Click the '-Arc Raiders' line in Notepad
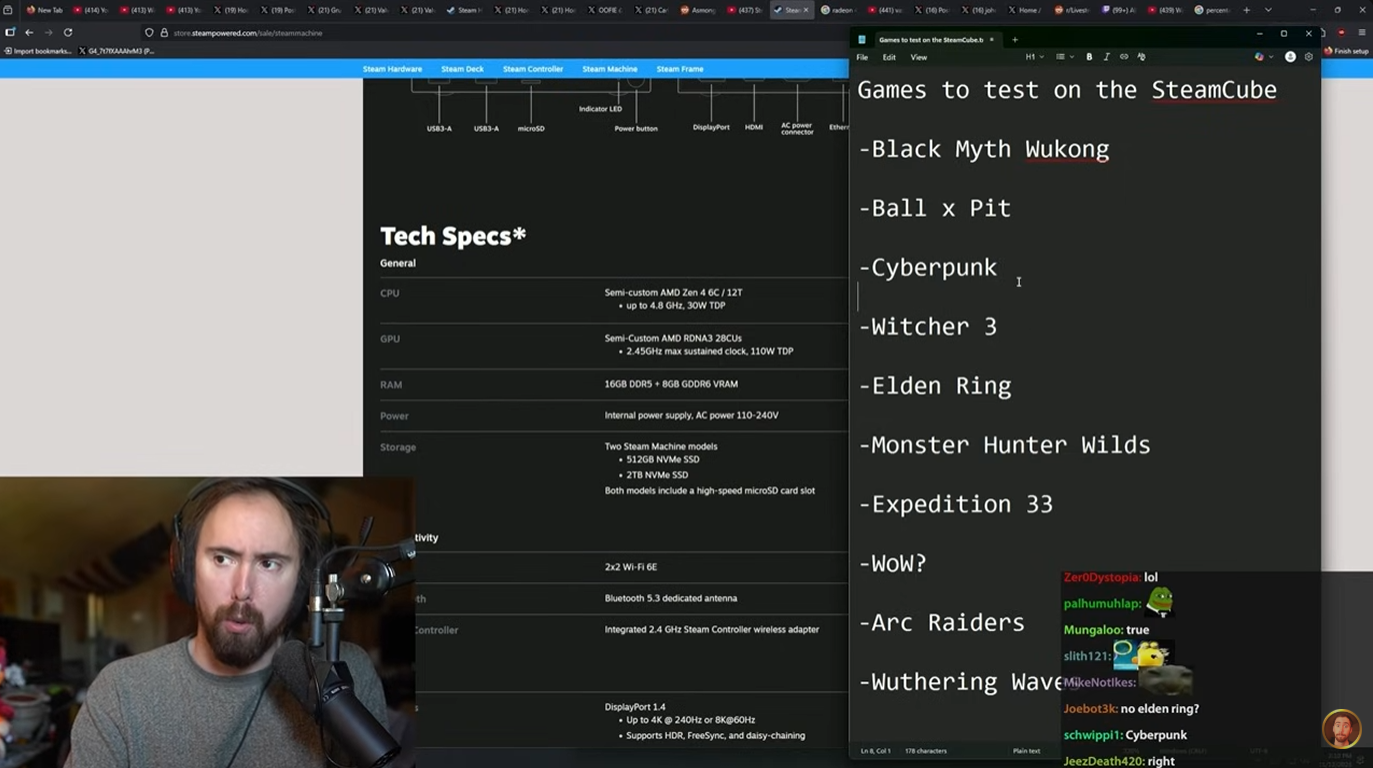The width and height of the screenshot is (1373, 768). (942, 622)
